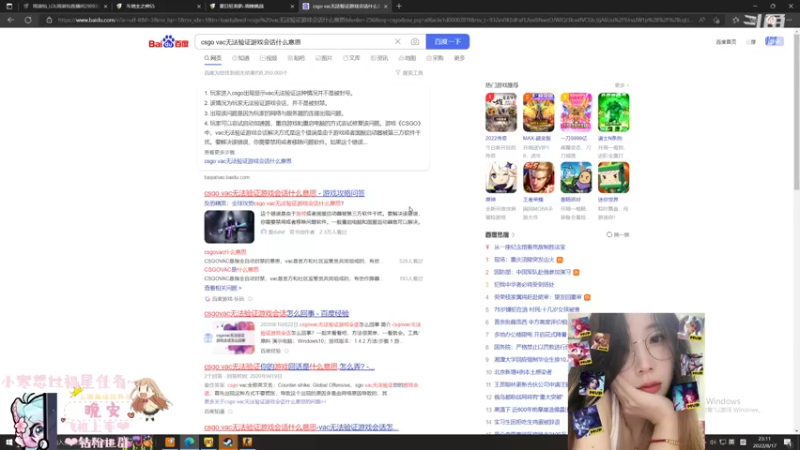Select the 网页 tab

tap(213, 58)
